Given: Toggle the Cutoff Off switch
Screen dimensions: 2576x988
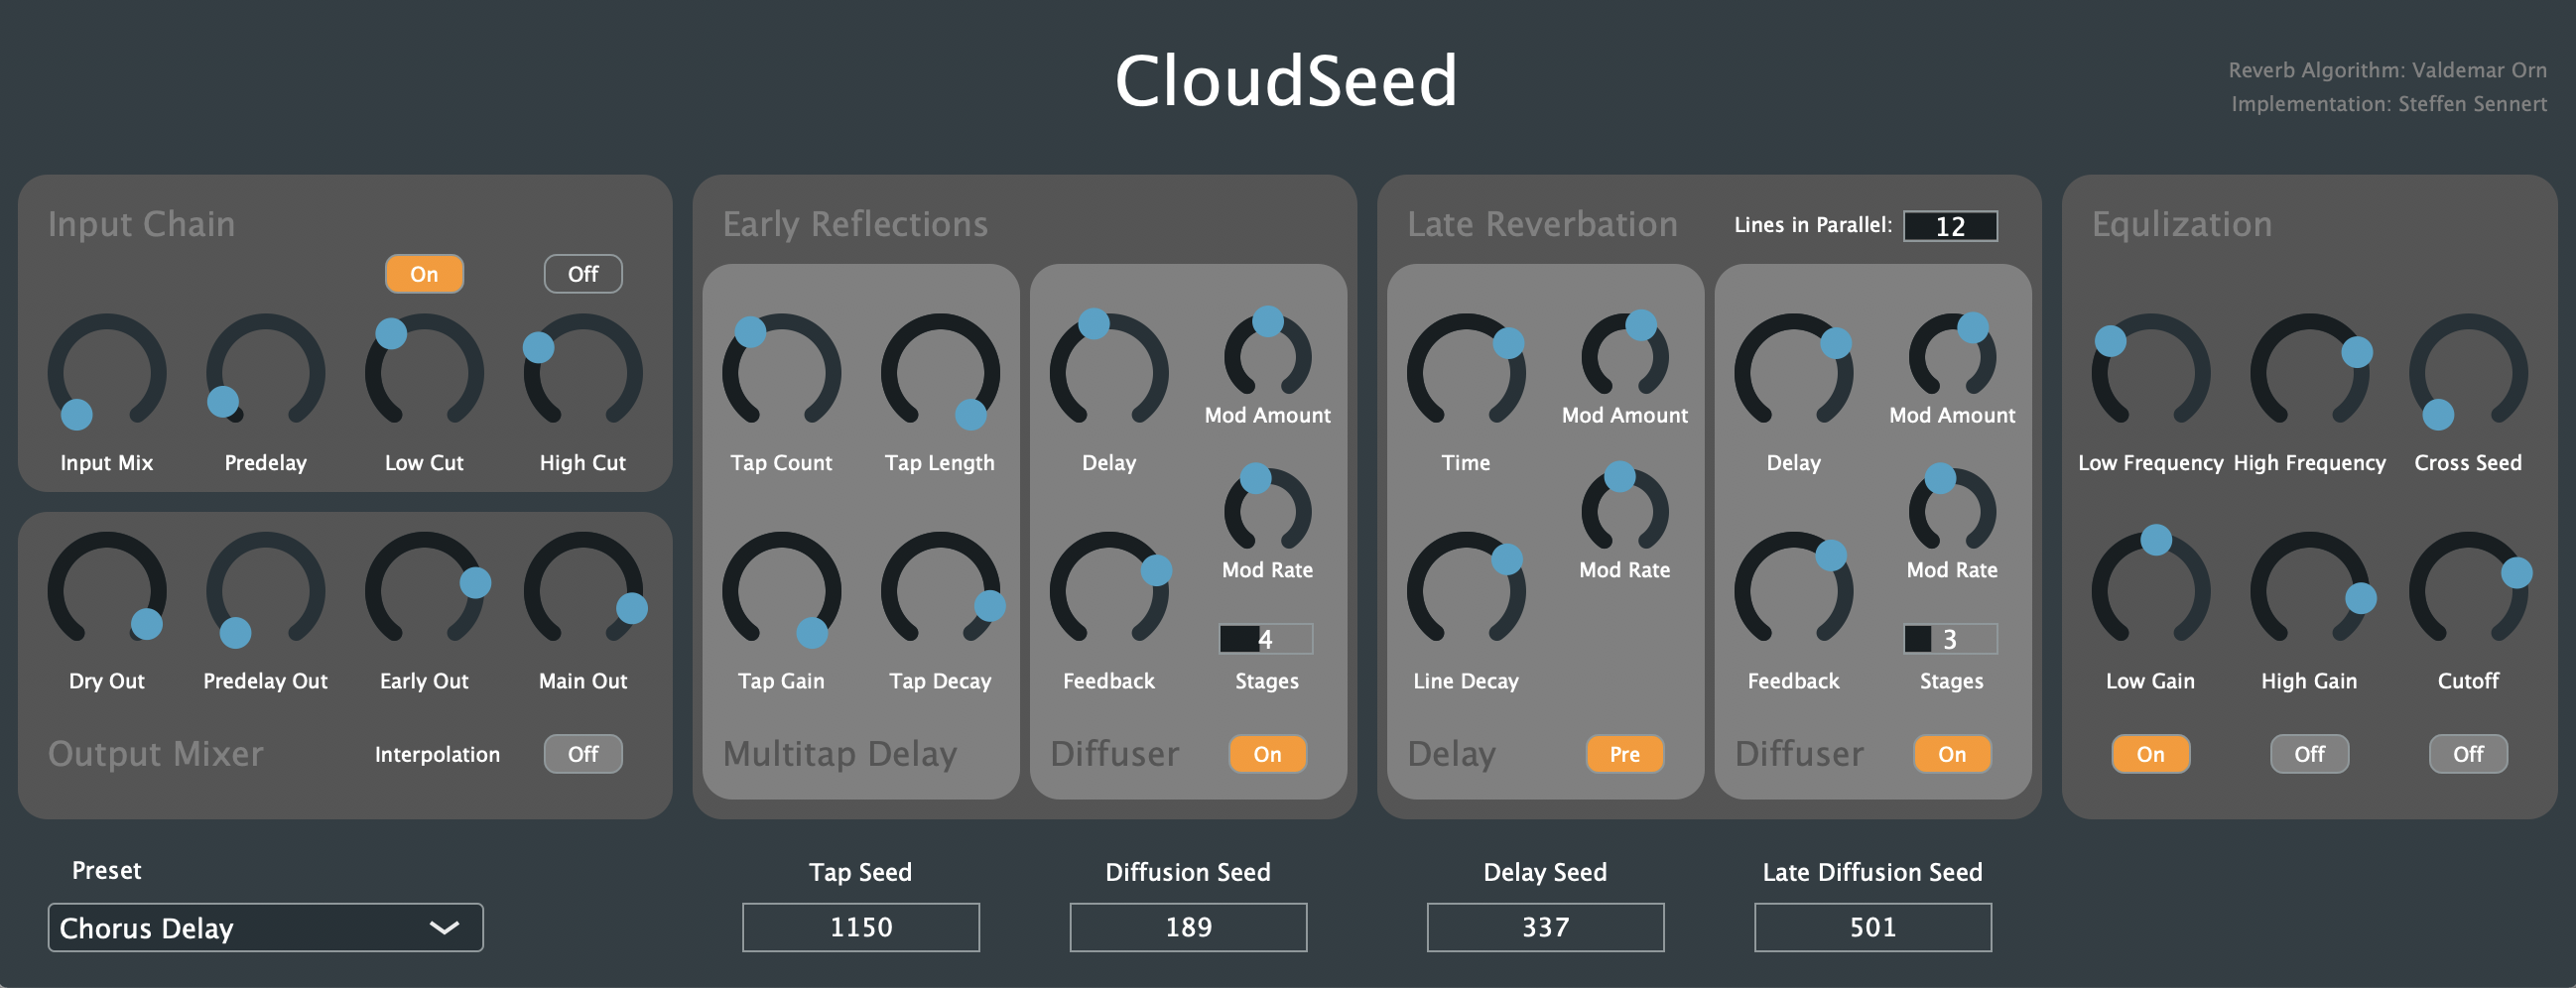Looking at the screenshot, I should [x=2467, y=754].
